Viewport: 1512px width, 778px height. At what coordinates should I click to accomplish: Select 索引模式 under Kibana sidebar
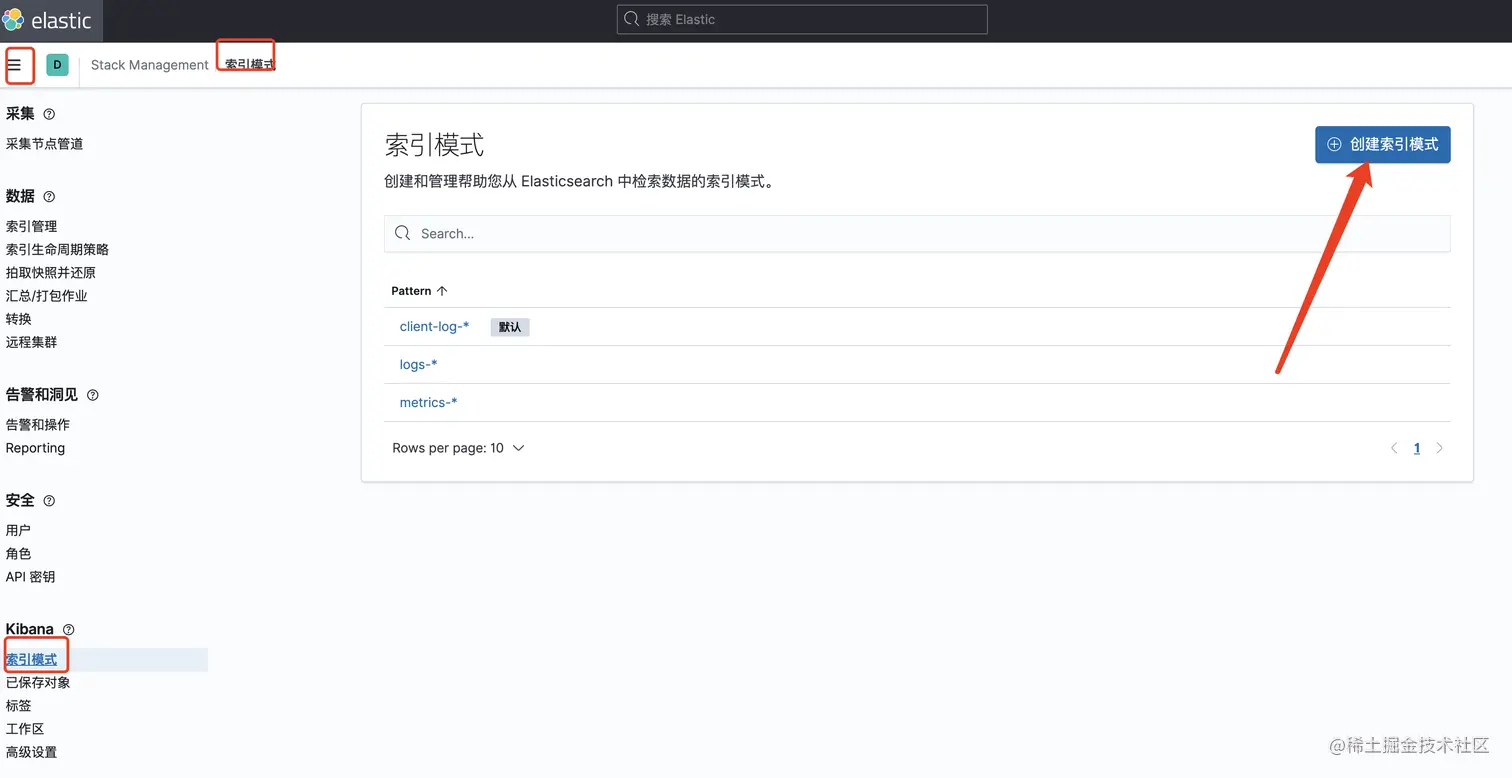pos(31,660)
